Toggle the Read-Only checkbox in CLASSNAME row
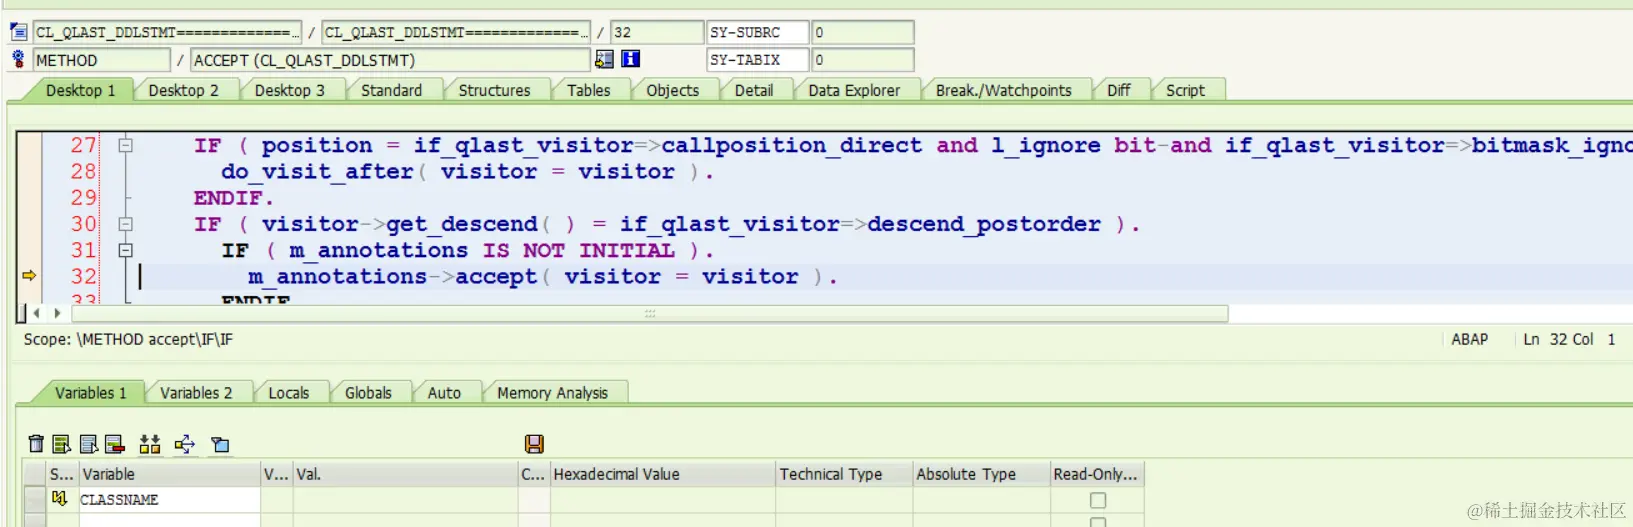 [x=1098, y=500]
